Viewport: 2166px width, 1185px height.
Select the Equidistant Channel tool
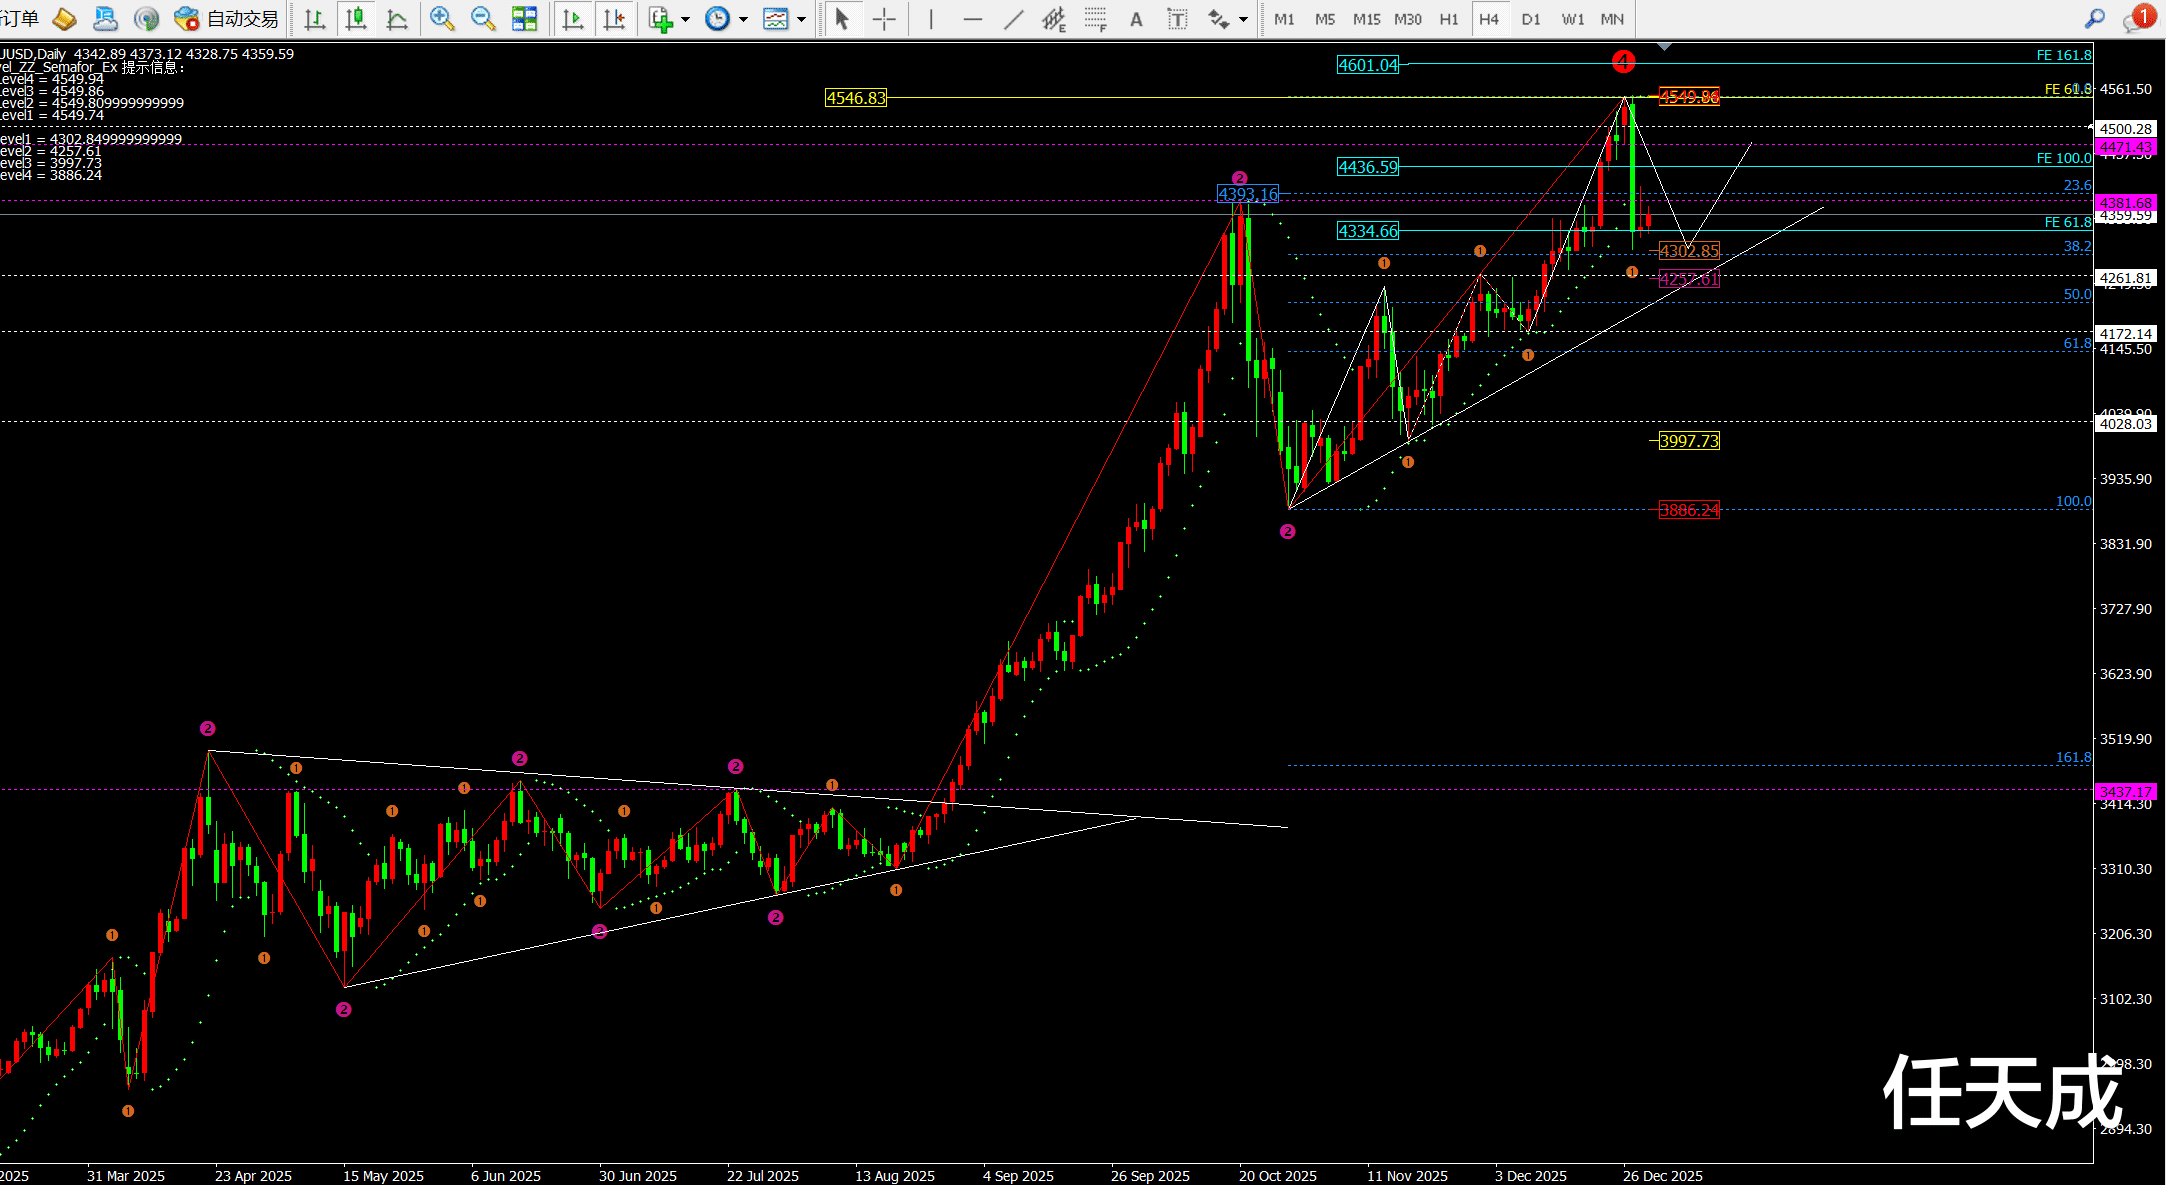tap(1054, 19)
